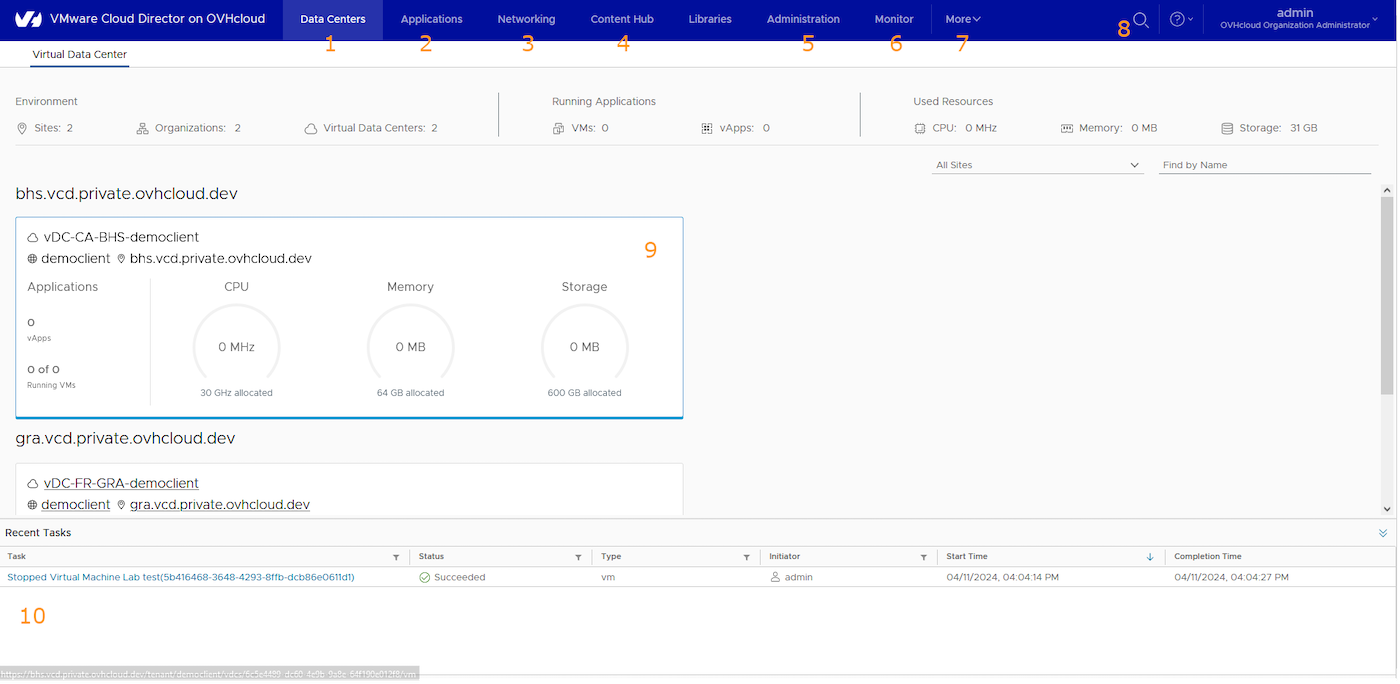This screenshot has width=1400, height=684.
Task: Open the Administration menu
Action: pos(802,19)
